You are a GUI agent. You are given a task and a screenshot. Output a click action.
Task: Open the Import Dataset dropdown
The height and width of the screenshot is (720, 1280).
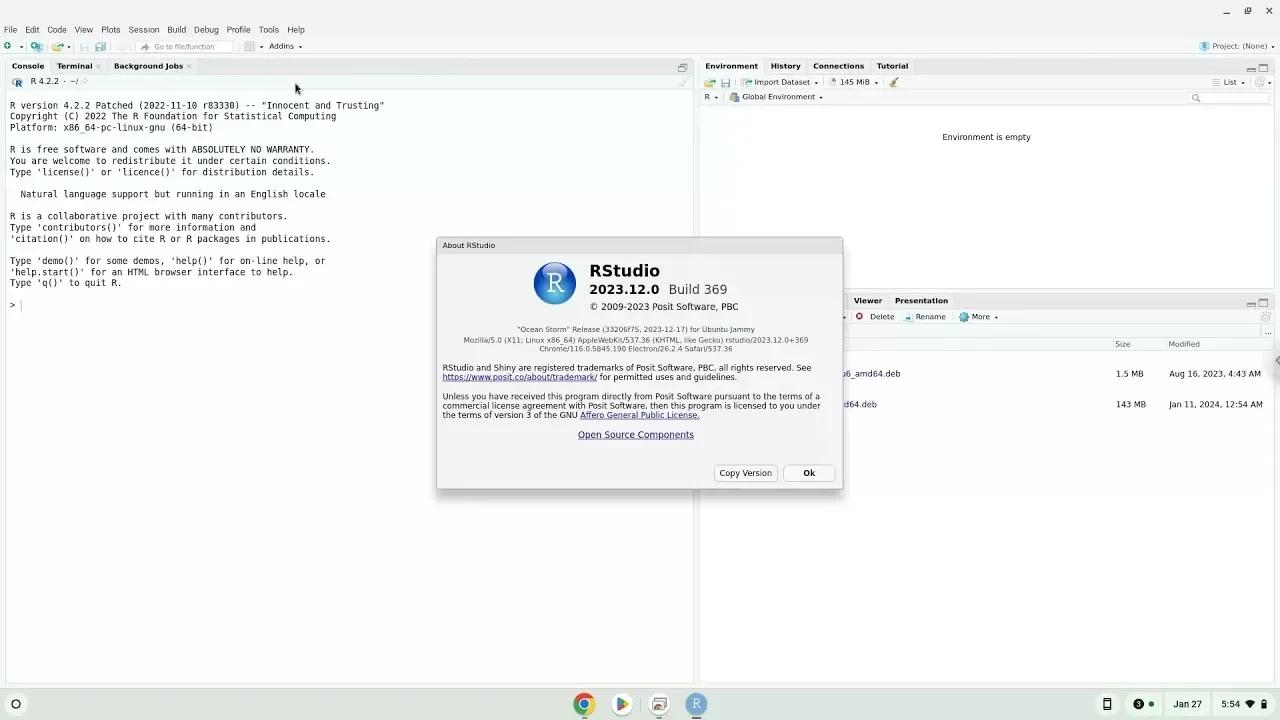point(781,81)
